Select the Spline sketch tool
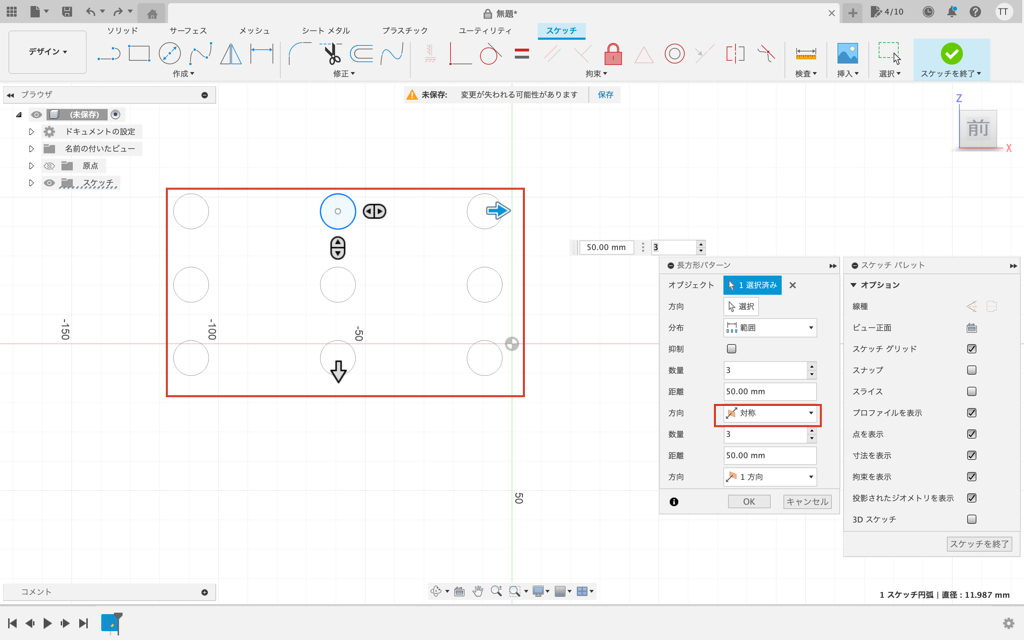The image size is (1024, 640). click(200, 54)
